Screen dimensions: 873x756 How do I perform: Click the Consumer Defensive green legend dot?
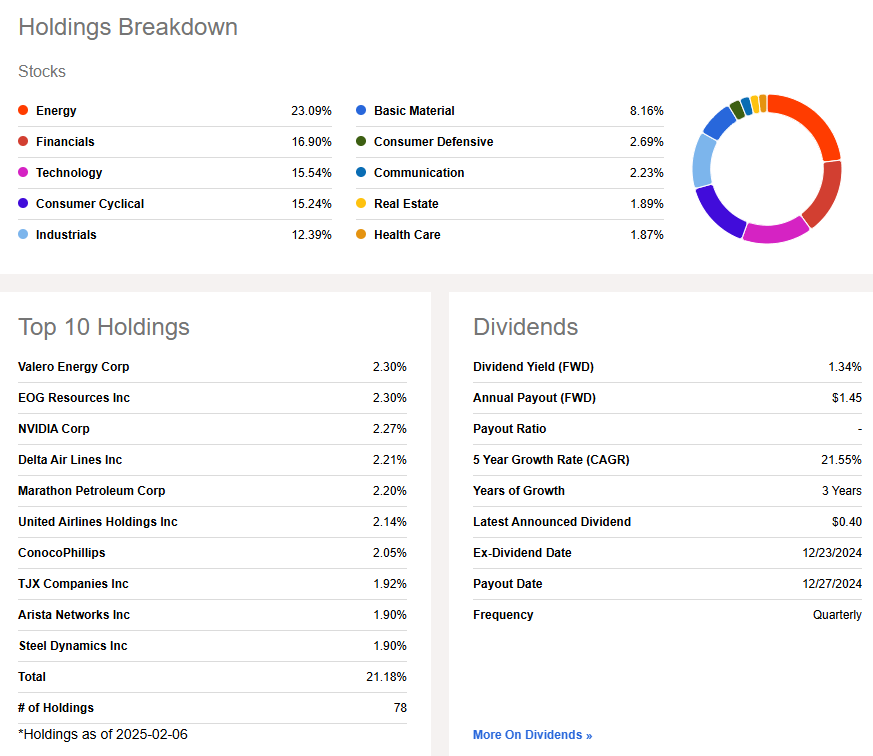pos(361,142)
